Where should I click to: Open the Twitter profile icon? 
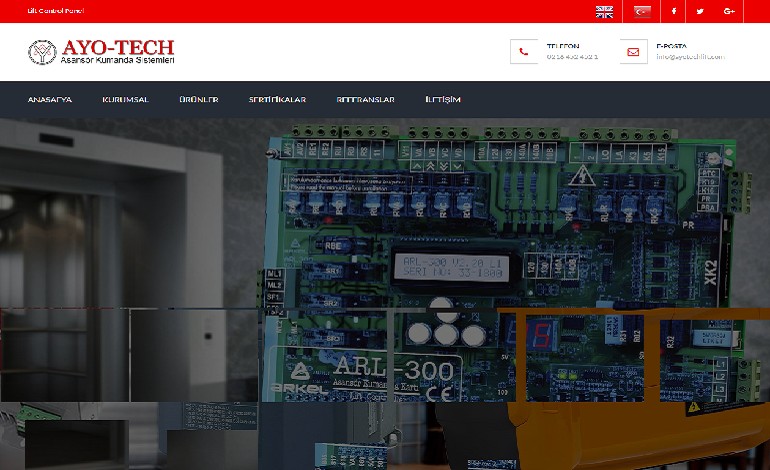click(x=700, y=11)
